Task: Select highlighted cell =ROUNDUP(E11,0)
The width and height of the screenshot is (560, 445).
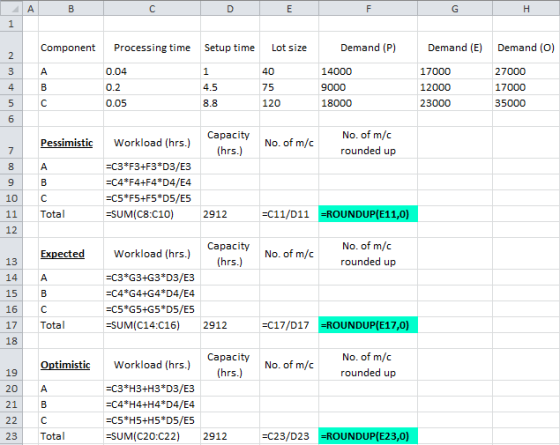Action: click(368, 214)
